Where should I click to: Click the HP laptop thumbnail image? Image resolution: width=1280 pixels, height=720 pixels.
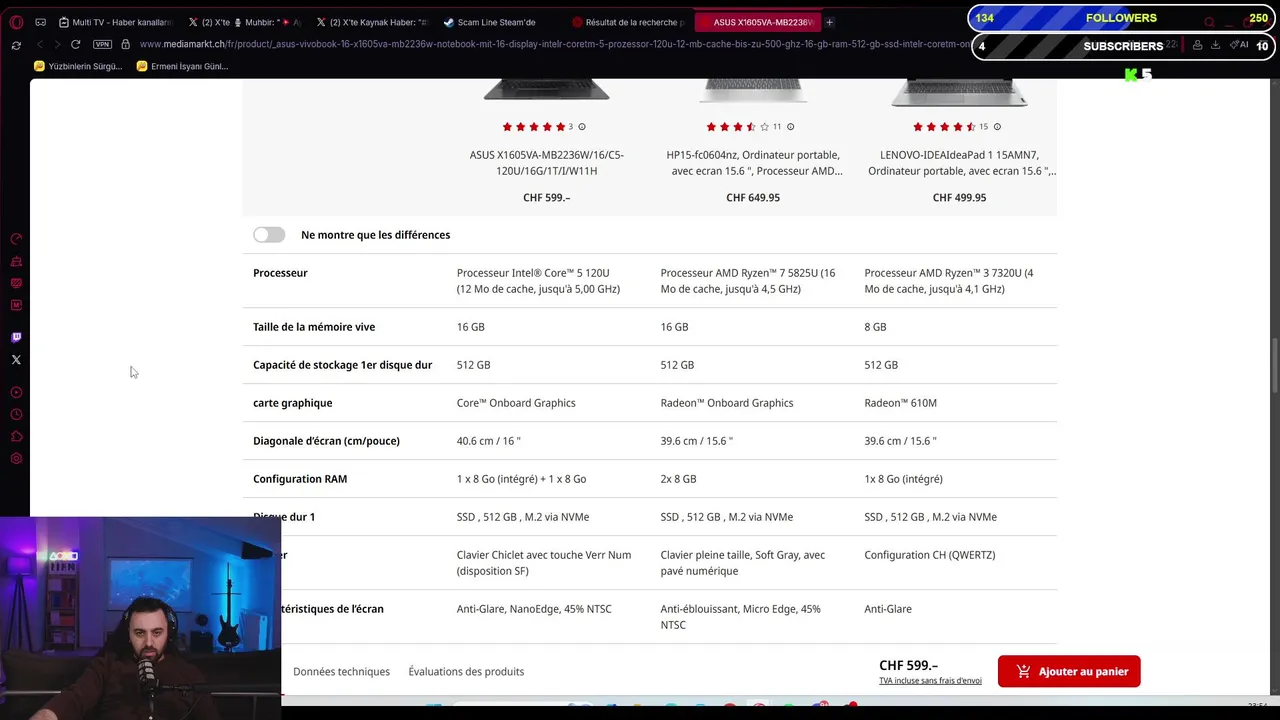coord(753,92)
